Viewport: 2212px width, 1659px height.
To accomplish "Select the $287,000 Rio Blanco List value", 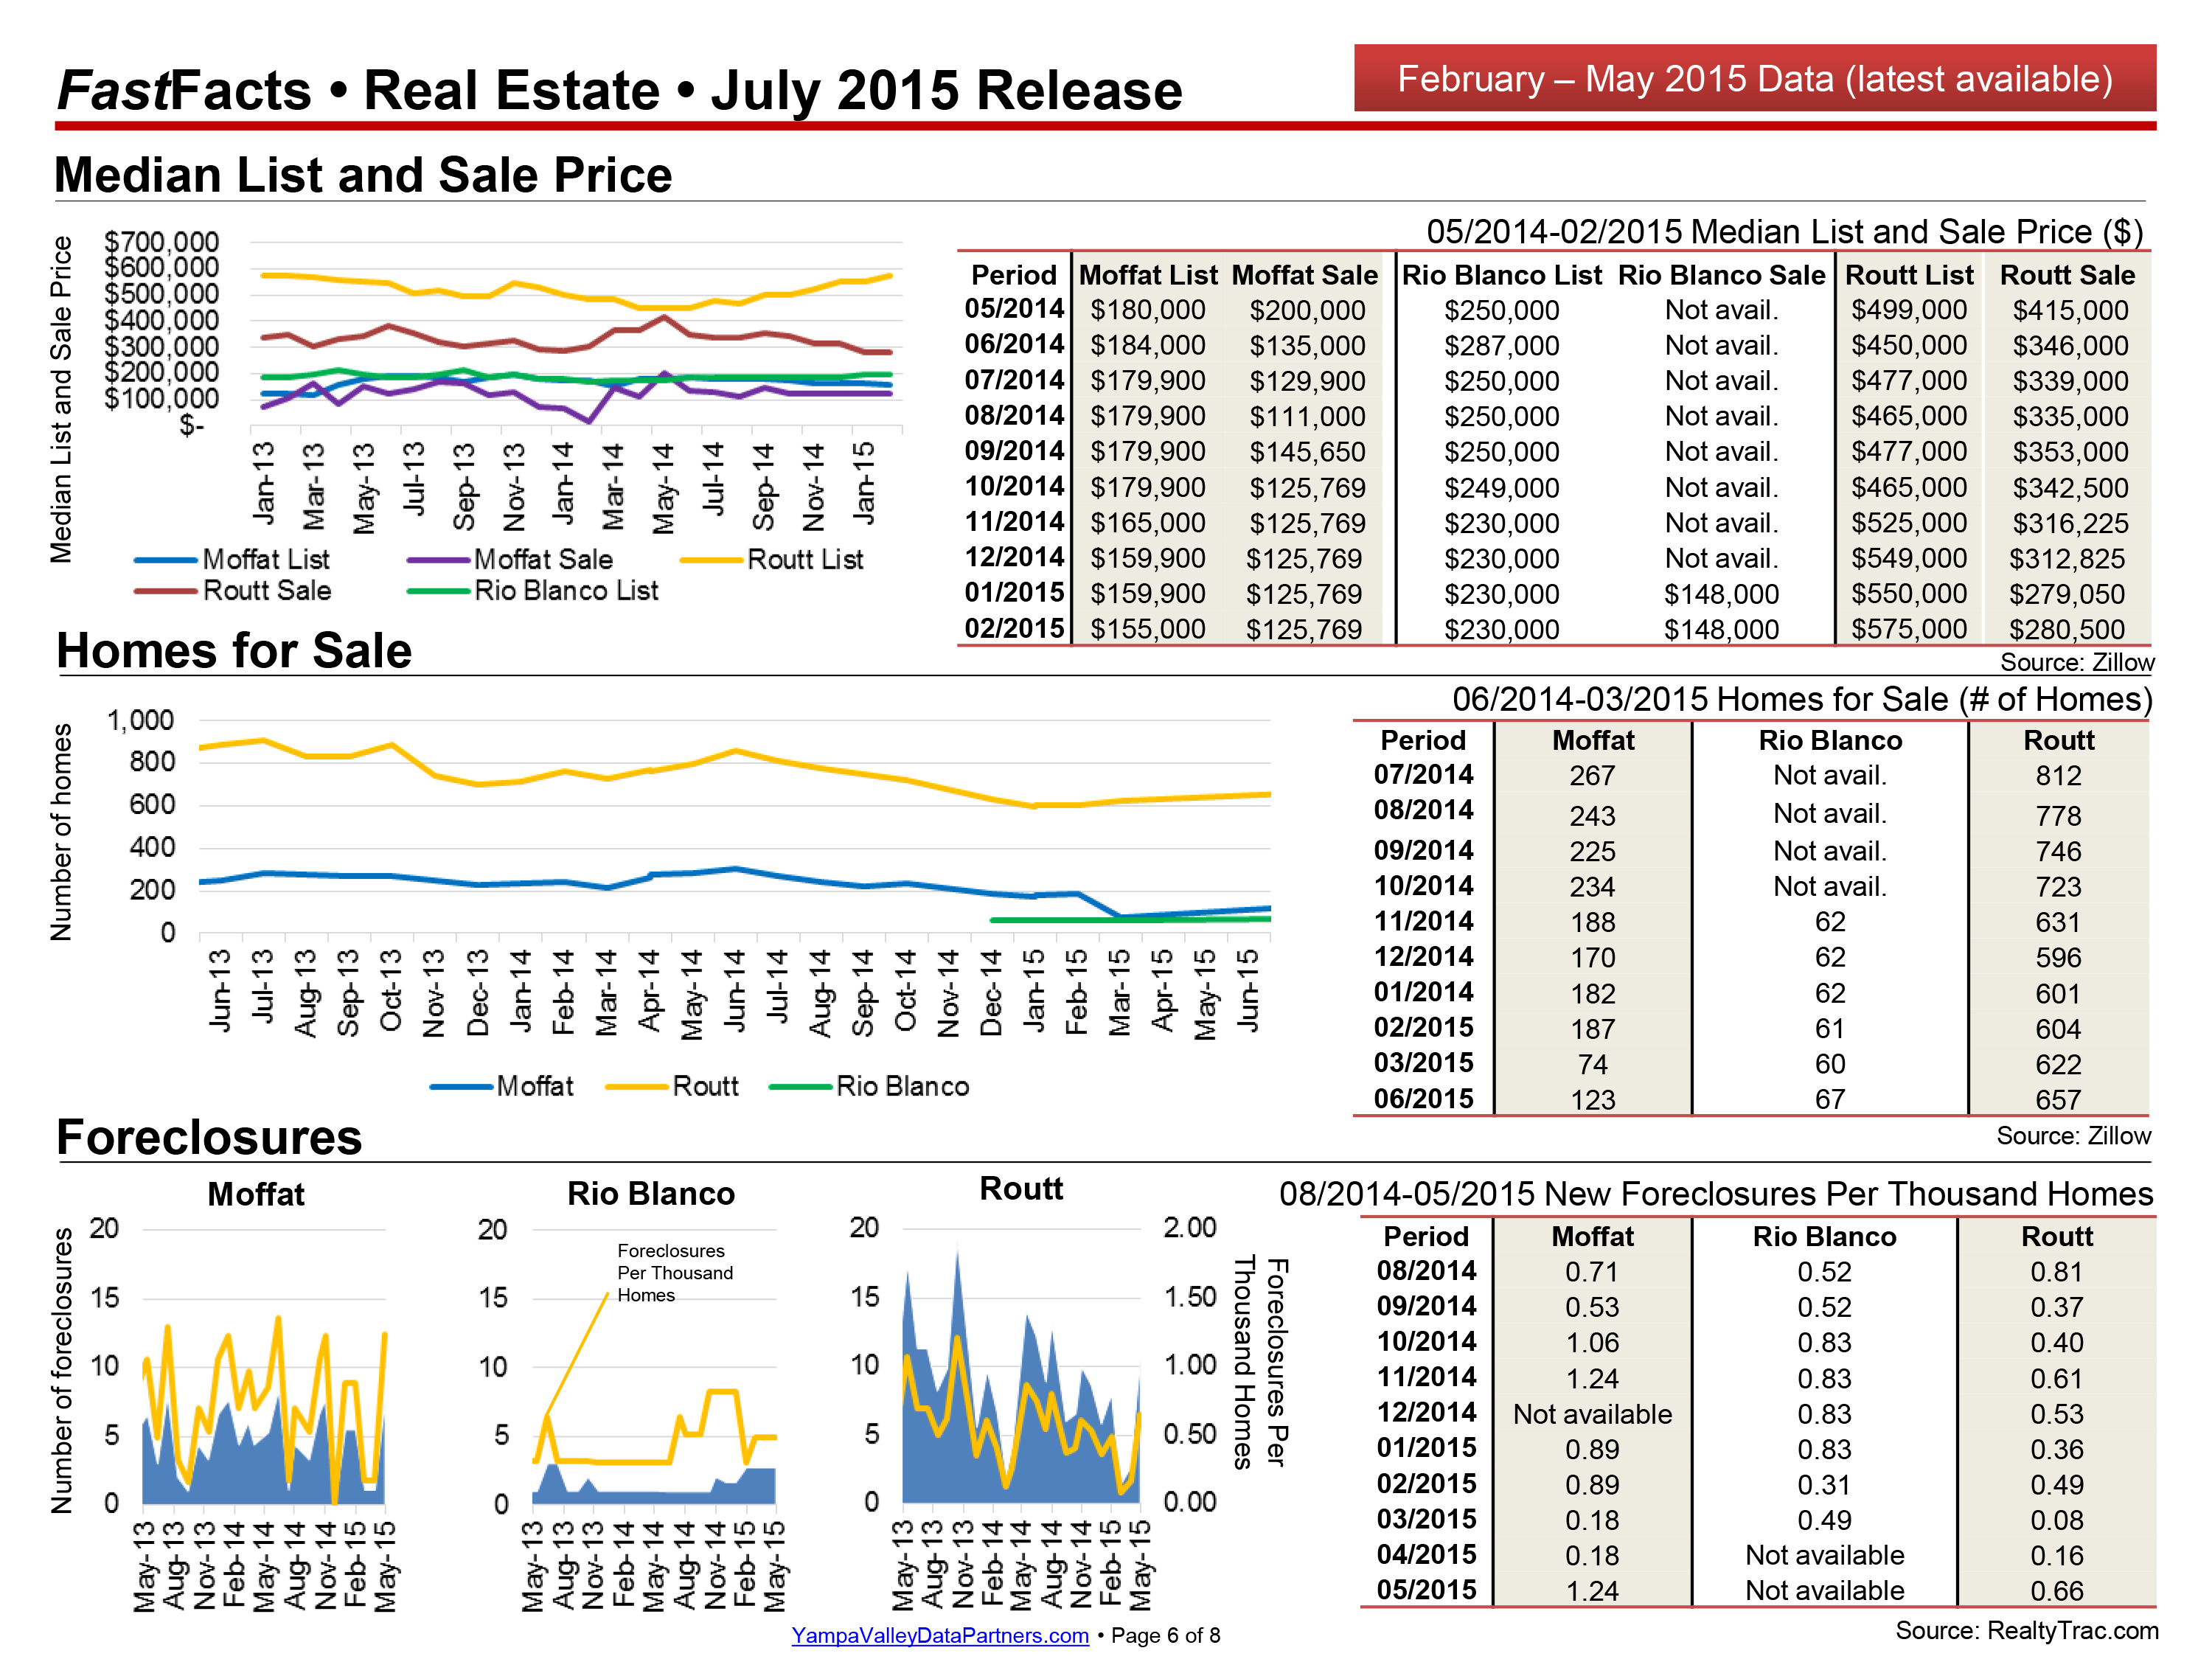I will [x=1501, y=346].
